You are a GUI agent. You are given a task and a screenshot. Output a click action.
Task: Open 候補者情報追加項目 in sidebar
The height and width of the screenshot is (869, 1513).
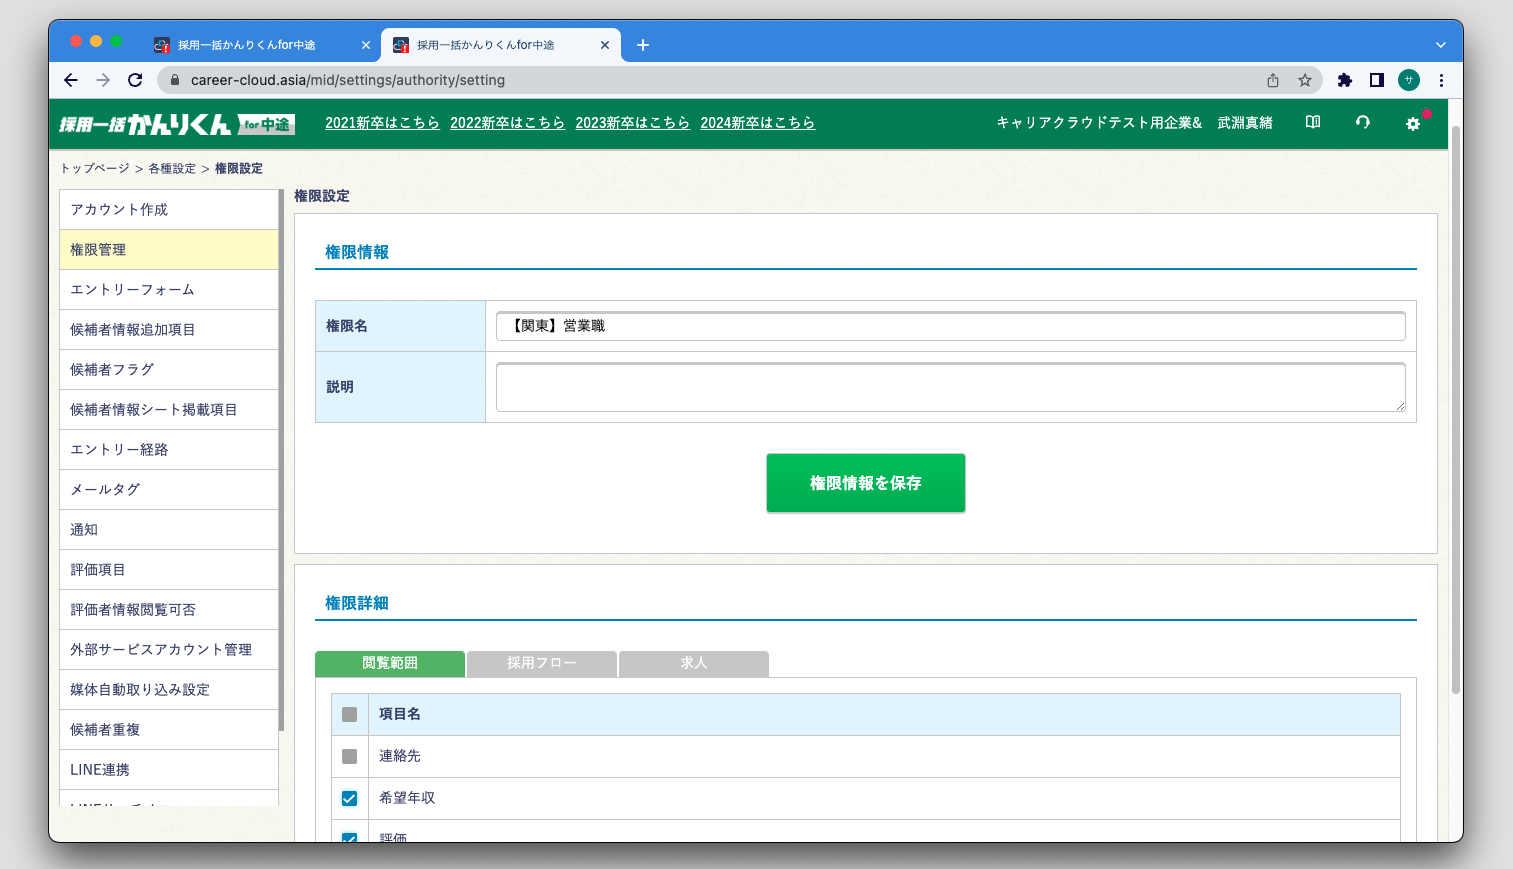[x=169, y=330]
